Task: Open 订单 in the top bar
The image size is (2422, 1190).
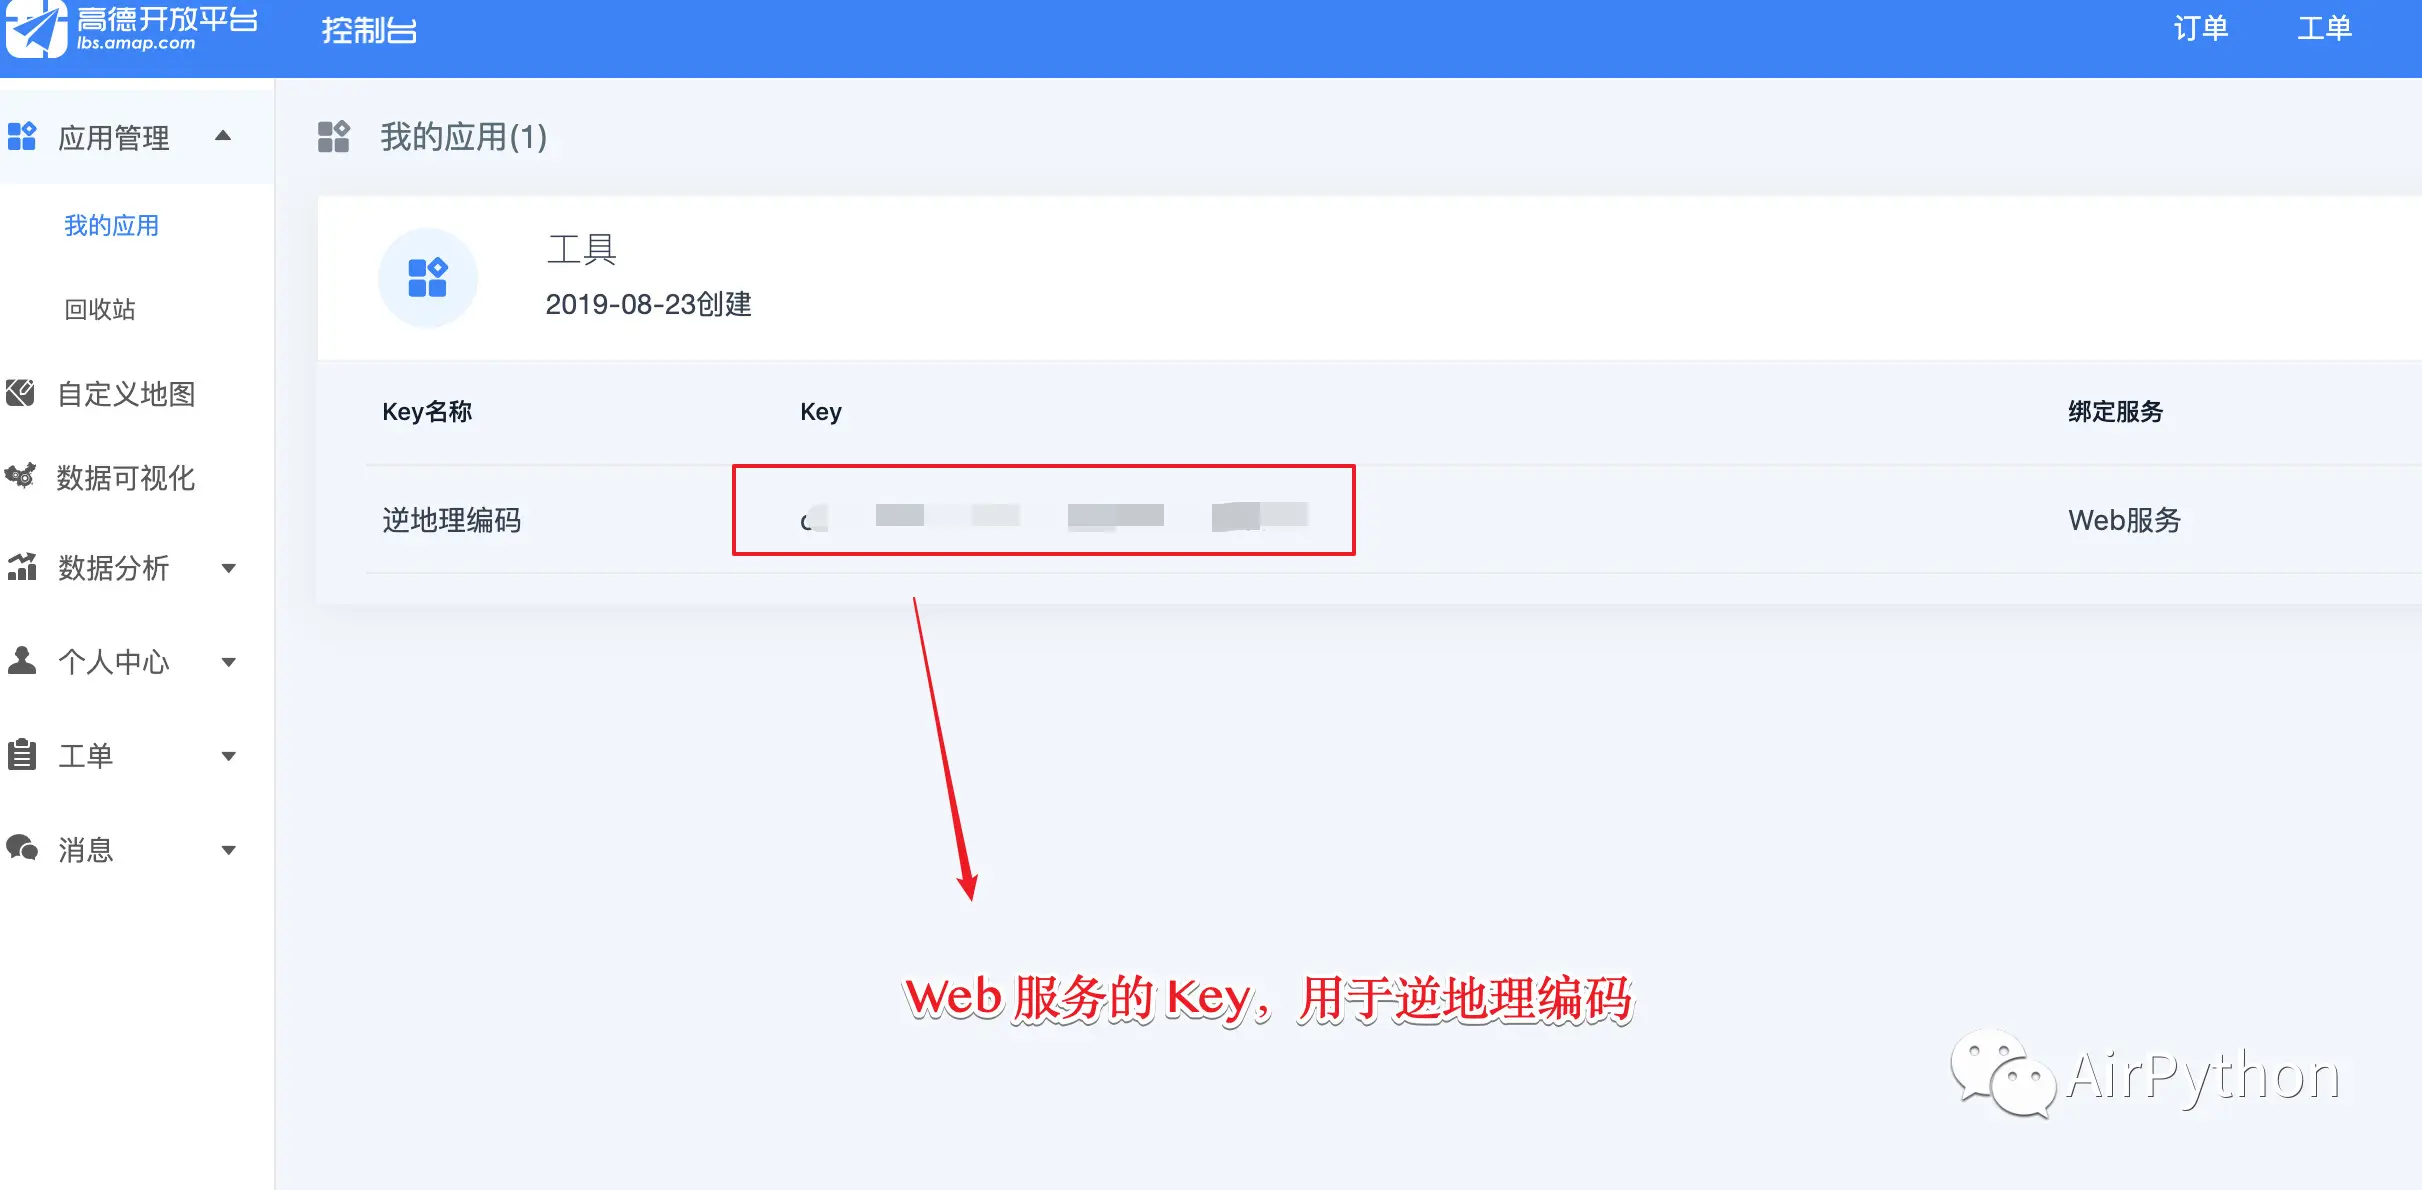Action: click(2201, 28)
